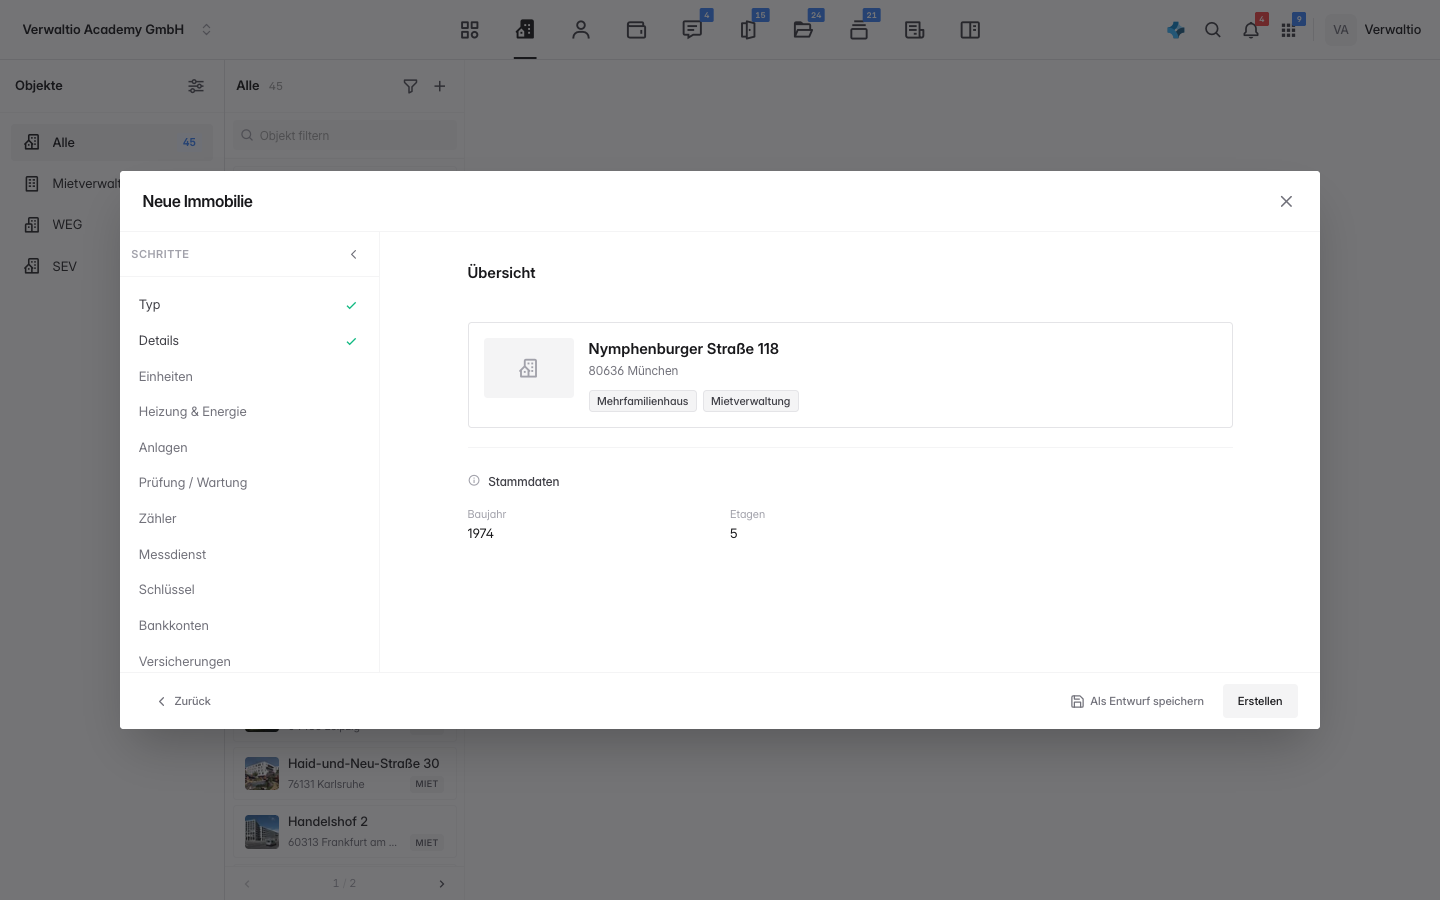Open the messages icon with badge 4
Viewport: 1440px width, 900px height.
pos(692,30)
